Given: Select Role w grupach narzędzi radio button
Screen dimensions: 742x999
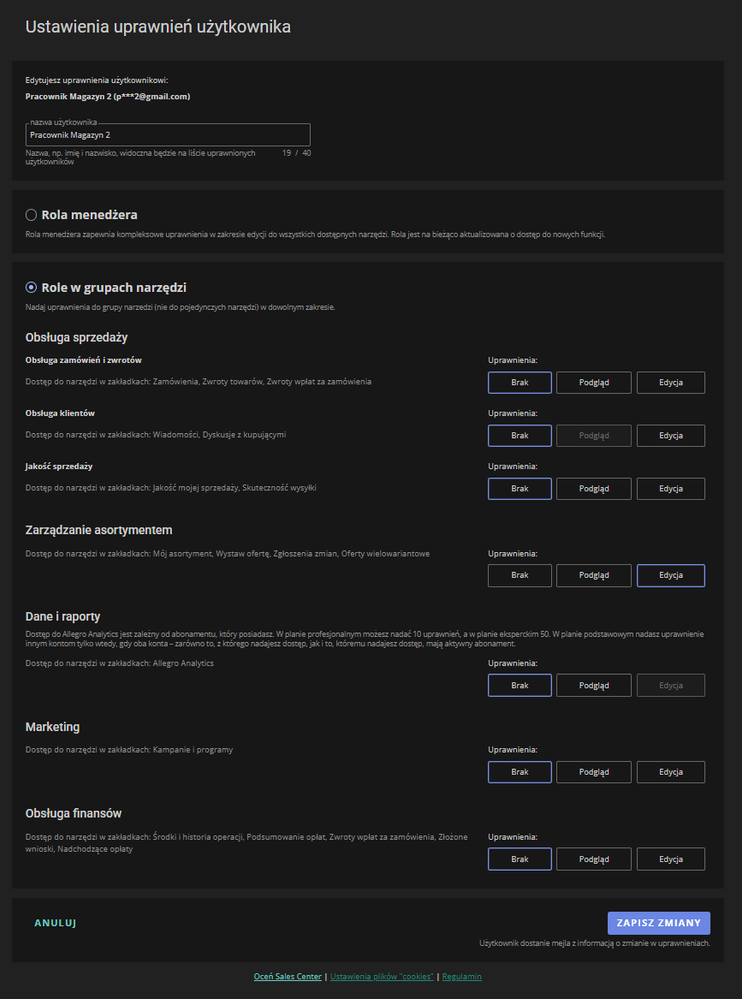Looking at the screenshot, I should pyautogui.click(x=31, y=288).
